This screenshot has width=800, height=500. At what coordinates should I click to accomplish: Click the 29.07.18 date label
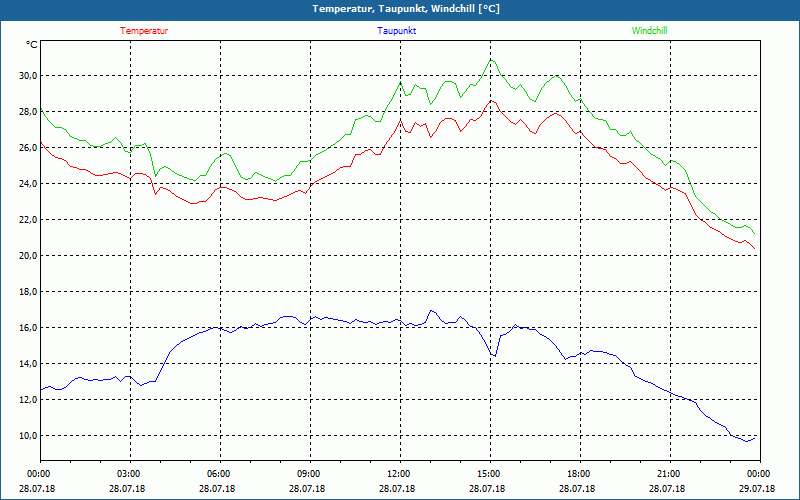(757, 489)
